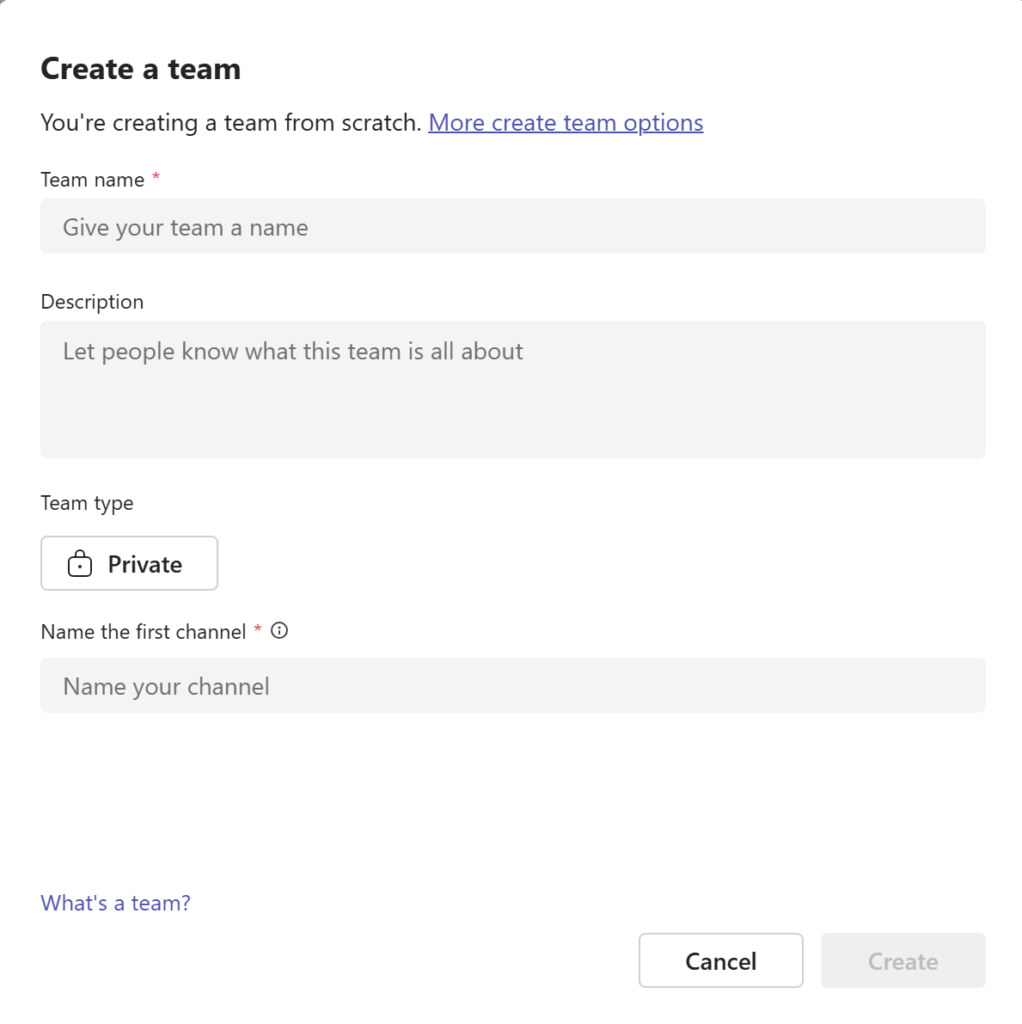This screenshot has height=1024, width=1022.
Task: Click the Name your channel field
Action: pos(513,685)
